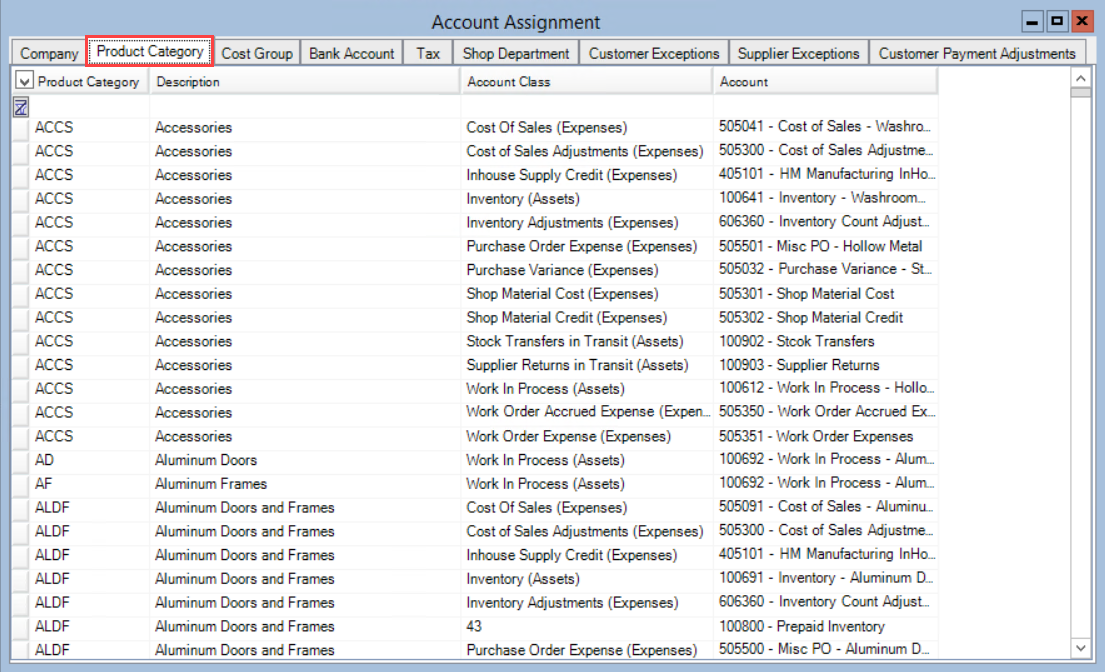Select ACCS 'Work Order Expense (Expenses)' cell
This screenshot has height=672, width=1105.
pyautogui.click(x=586, y=437)
